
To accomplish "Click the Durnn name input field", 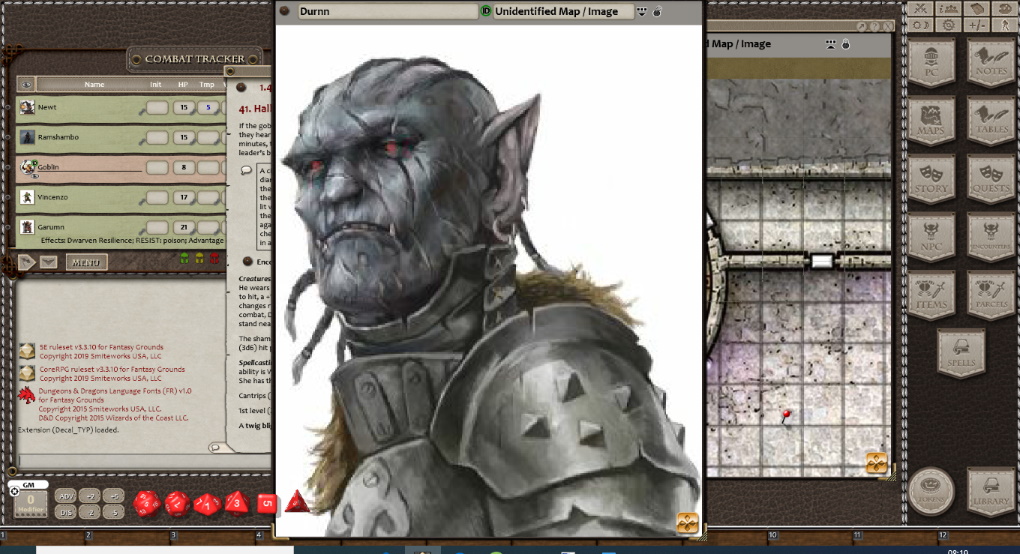I will tap(386, 12).
